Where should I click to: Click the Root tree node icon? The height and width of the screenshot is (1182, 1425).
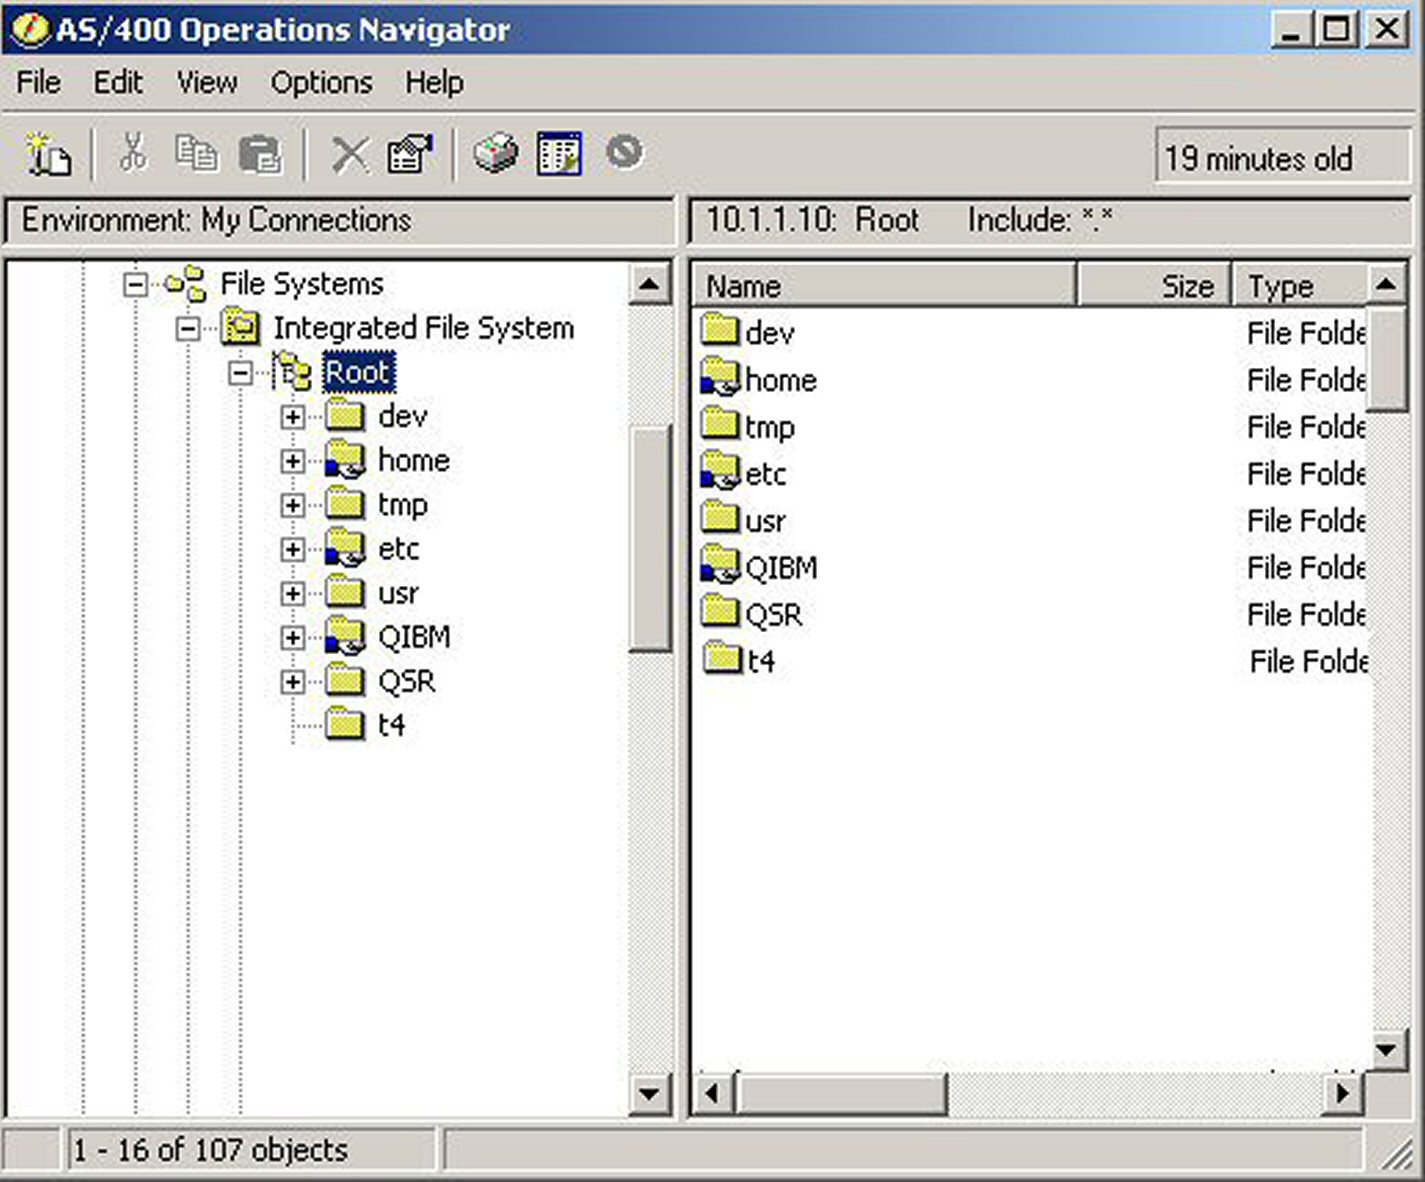tap(292, 372)
